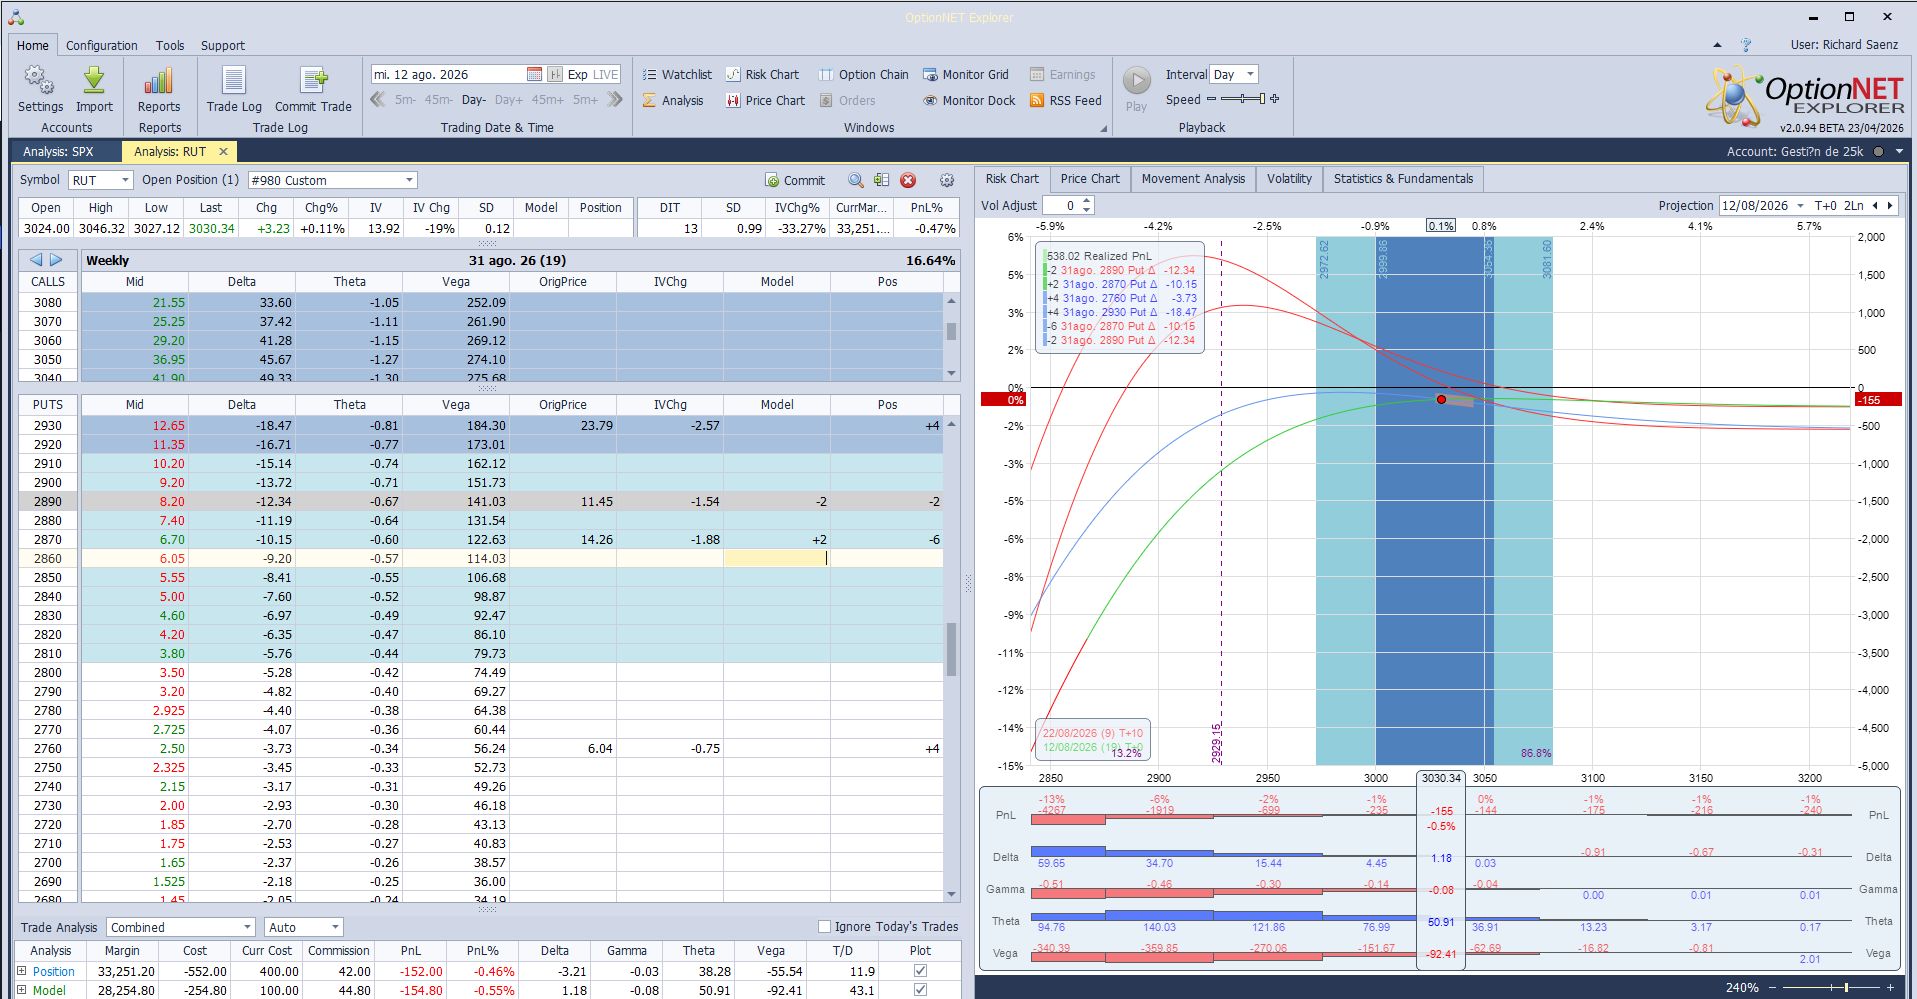
Task: Open the Statistics & Fundamentals tab
Action: 1403,179
